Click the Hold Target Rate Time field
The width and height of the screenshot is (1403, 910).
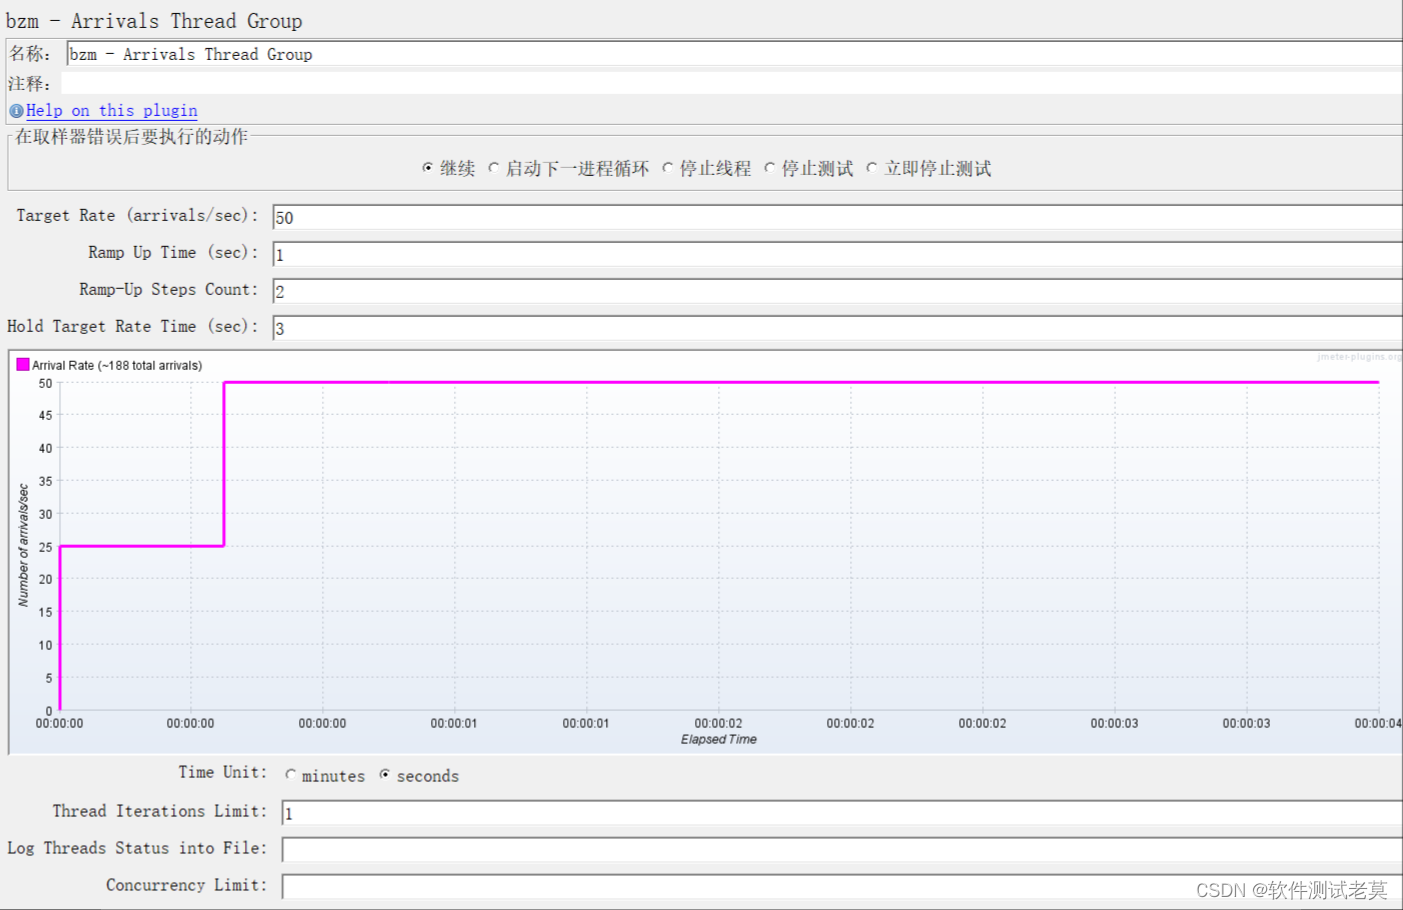(837, 328)
